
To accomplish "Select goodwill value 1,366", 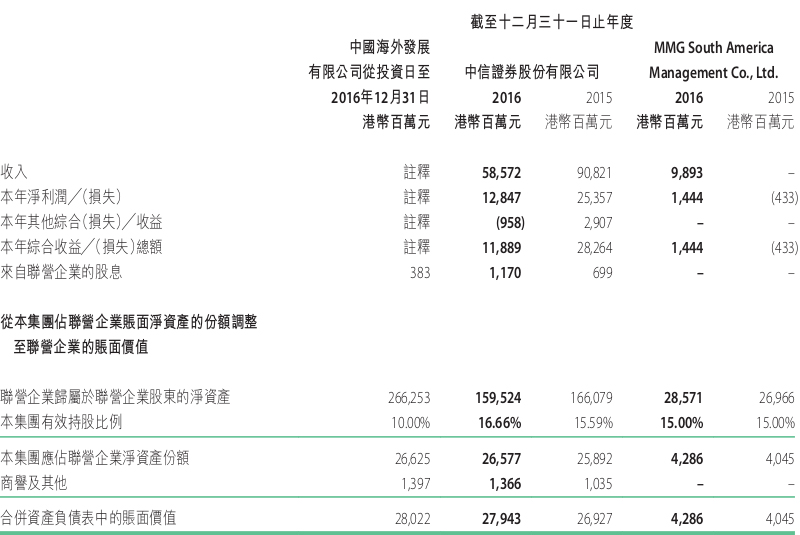I will 505,484.
